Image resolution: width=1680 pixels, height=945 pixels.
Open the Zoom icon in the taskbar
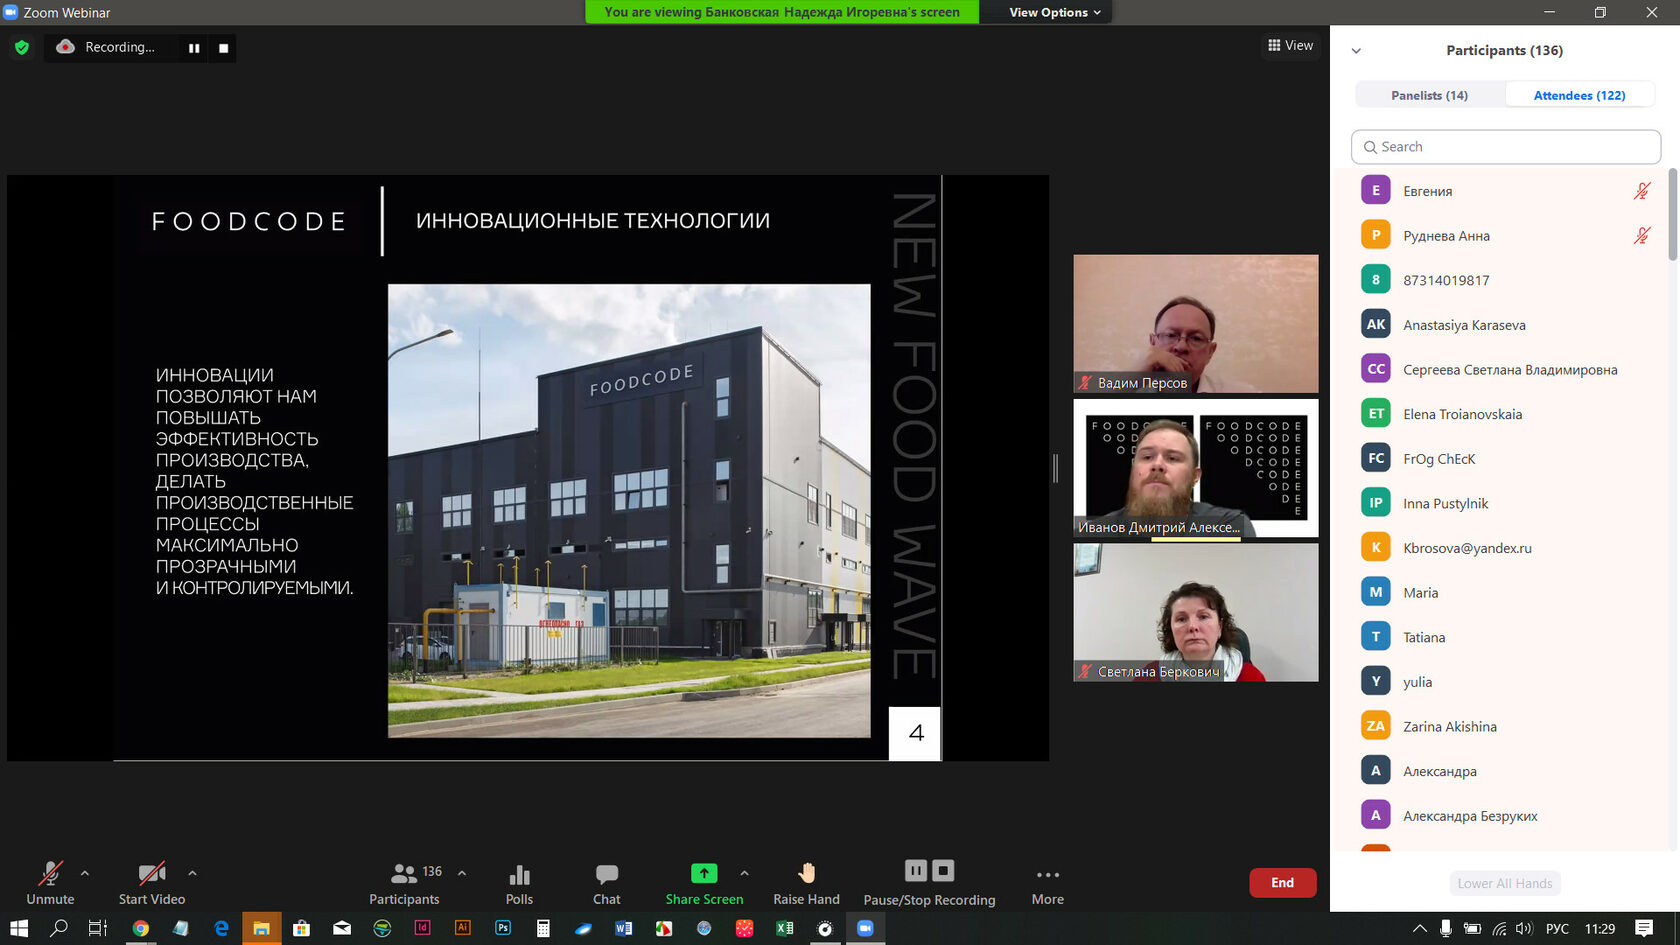pos(865,928)
